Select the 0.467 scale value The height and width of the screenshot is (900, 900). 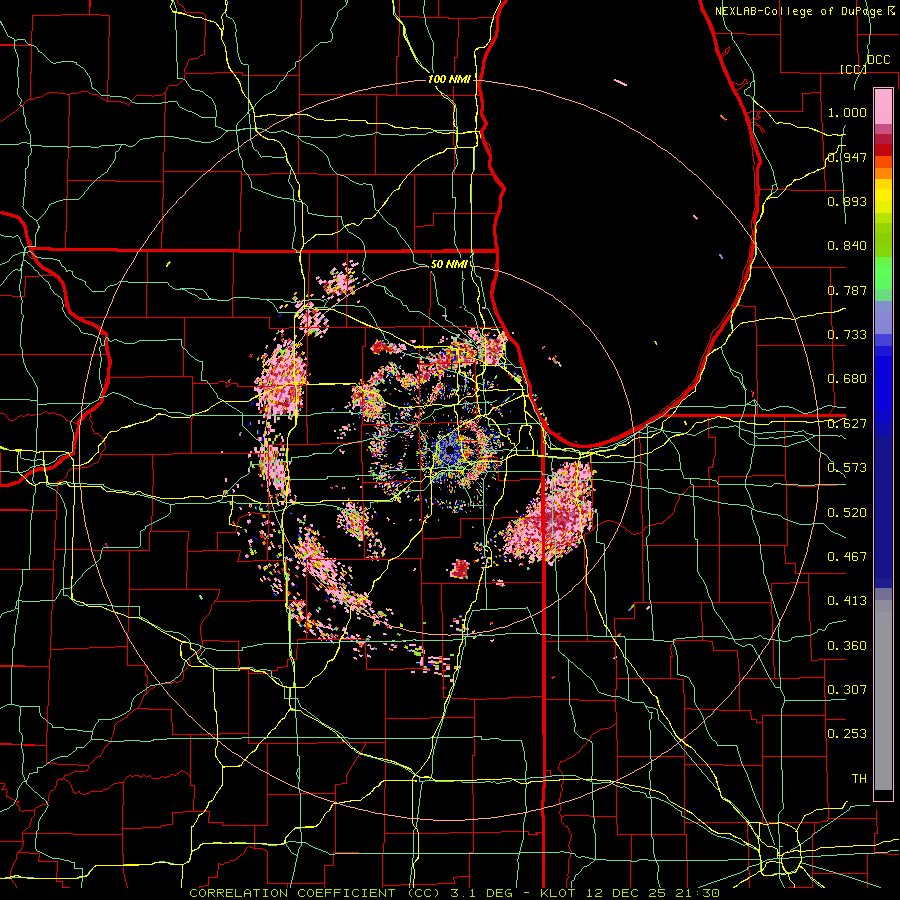847,557
